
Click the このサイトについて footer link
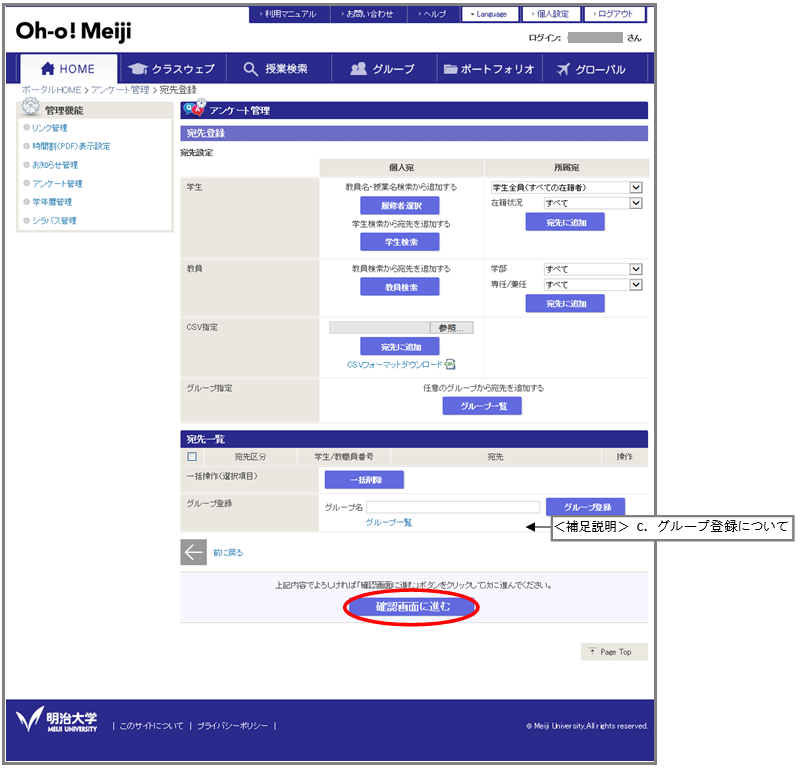point(151,725)
